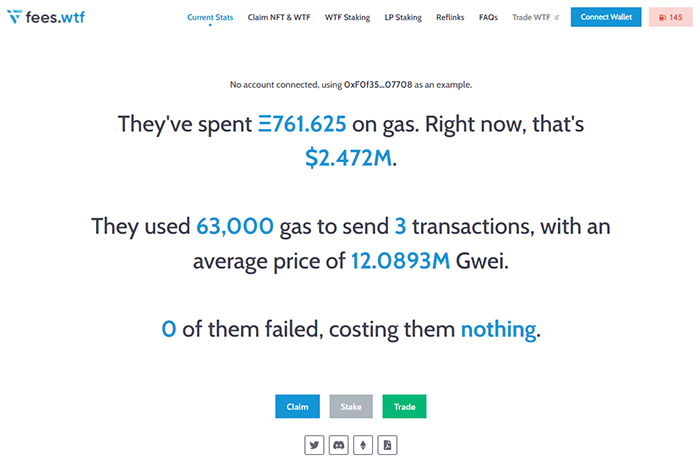This screenshot has height=467, width=700.
Task: Select the example address 0xF0f35...07708
Action: pos(378,84)
